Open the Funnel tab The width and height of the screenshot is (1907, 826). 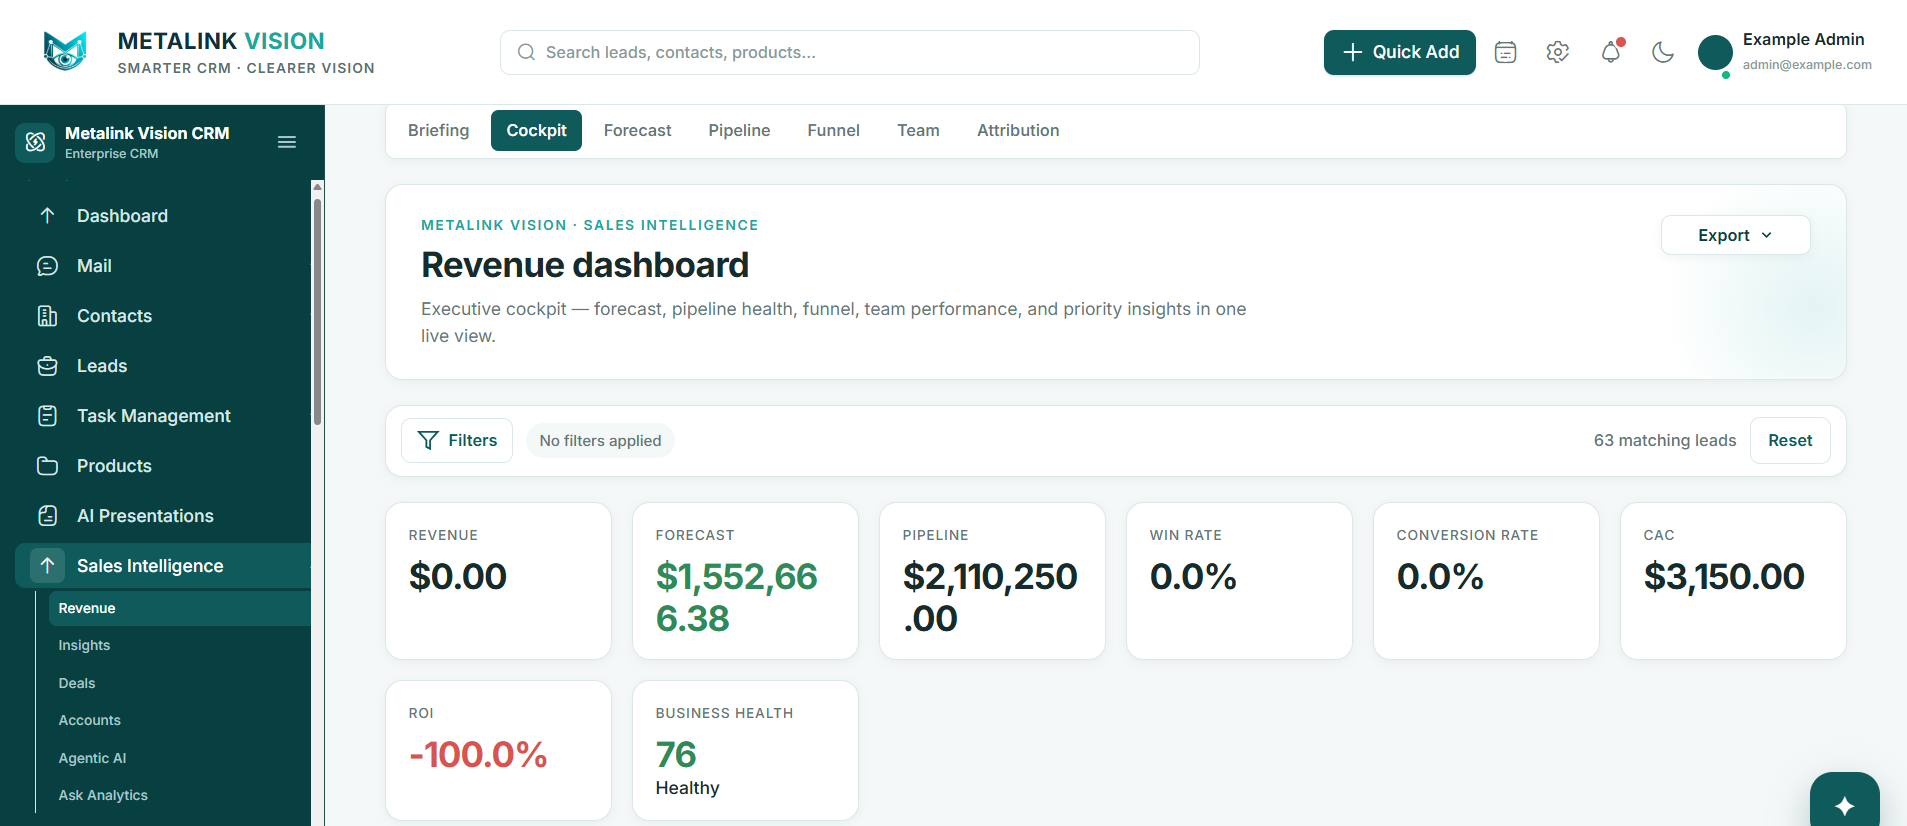833,131
